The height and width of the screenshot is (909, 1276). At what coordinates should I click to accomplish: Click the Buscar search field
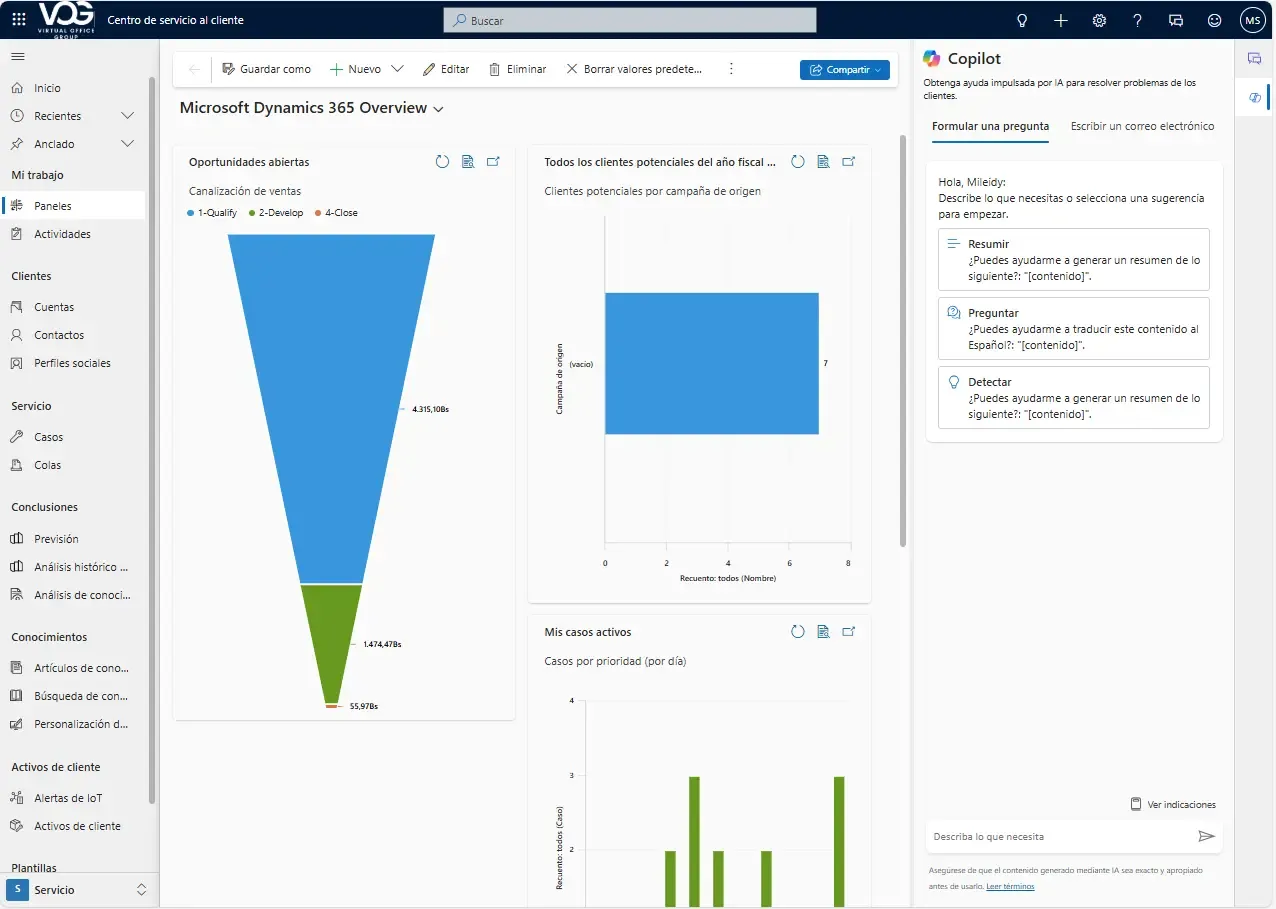pyautogui.click(x=630, y=20)
